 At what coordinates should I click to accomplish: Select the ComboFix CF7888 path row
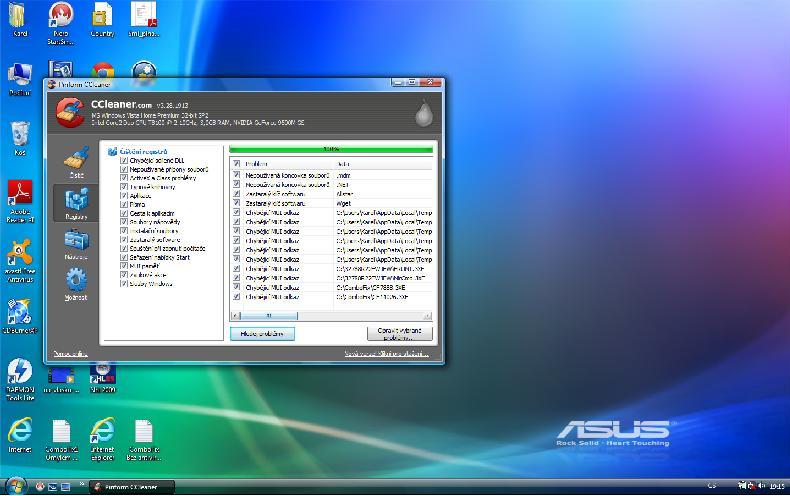coord(333,287)
